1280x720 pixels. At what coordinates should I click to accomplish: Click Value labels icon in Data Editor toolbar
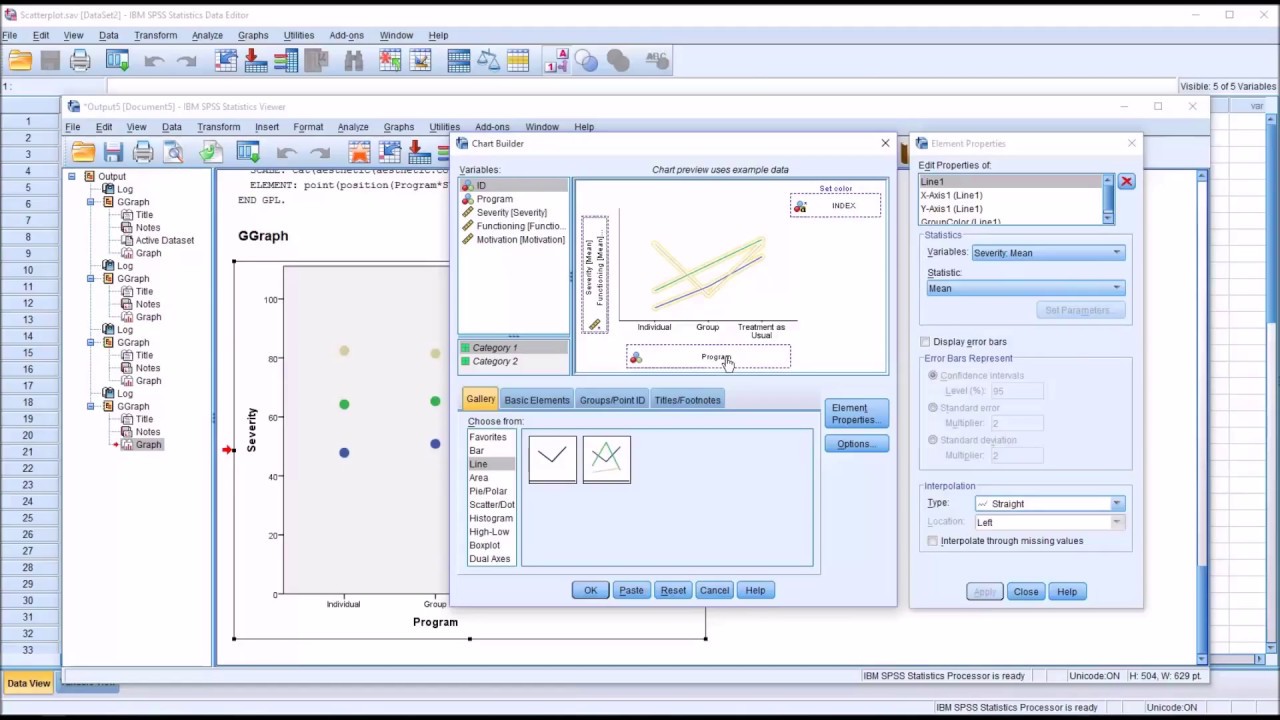coord(557,61)
